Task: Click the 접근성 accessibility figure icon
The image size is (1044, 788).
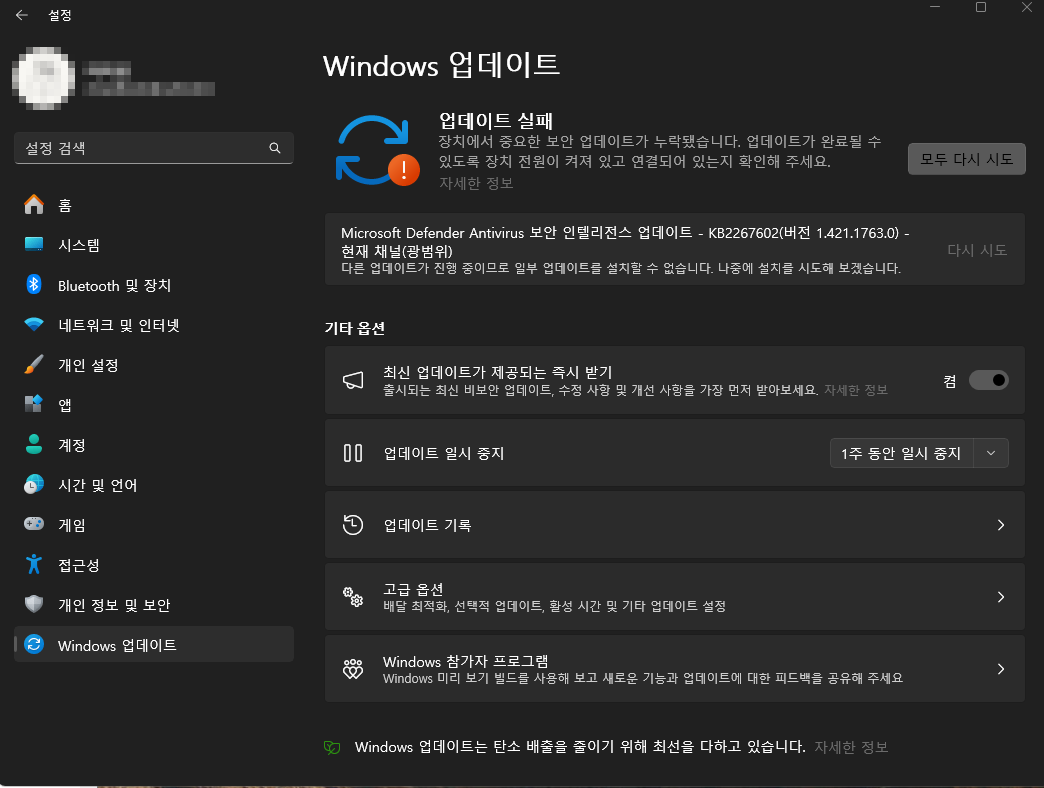Action: (34, 564)
